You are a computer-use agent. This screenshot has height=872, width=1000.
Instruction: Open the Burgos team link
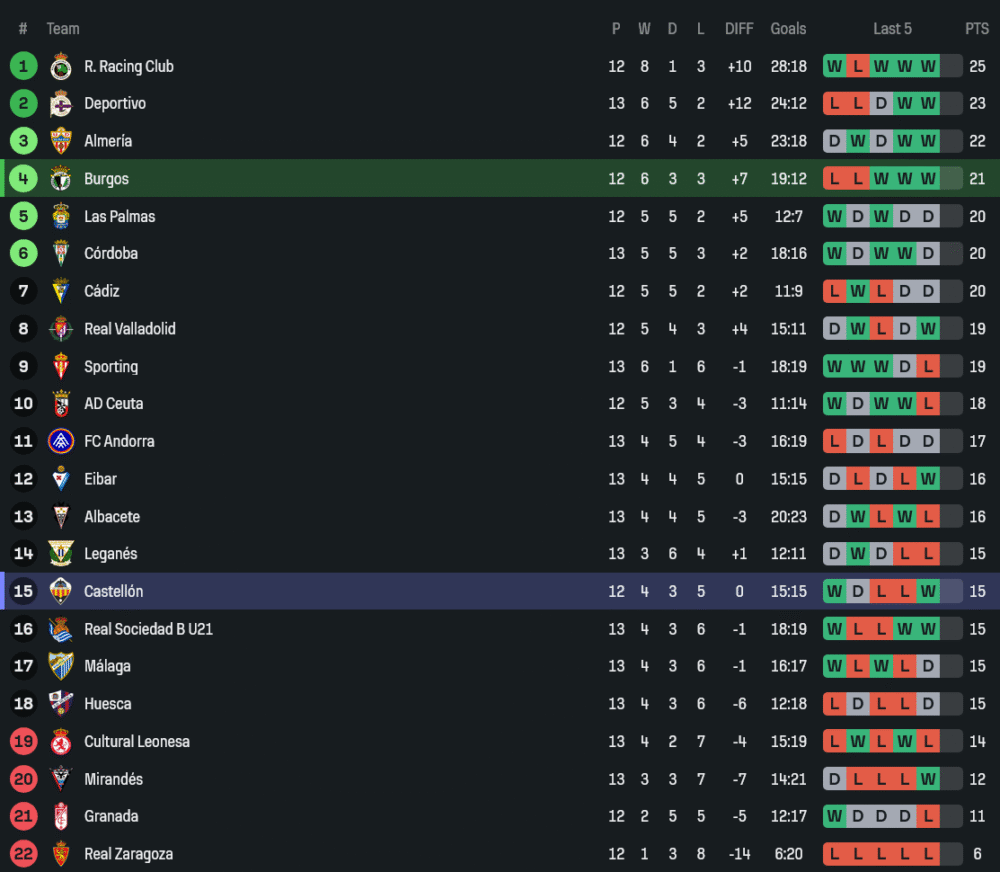click(106, 179)
